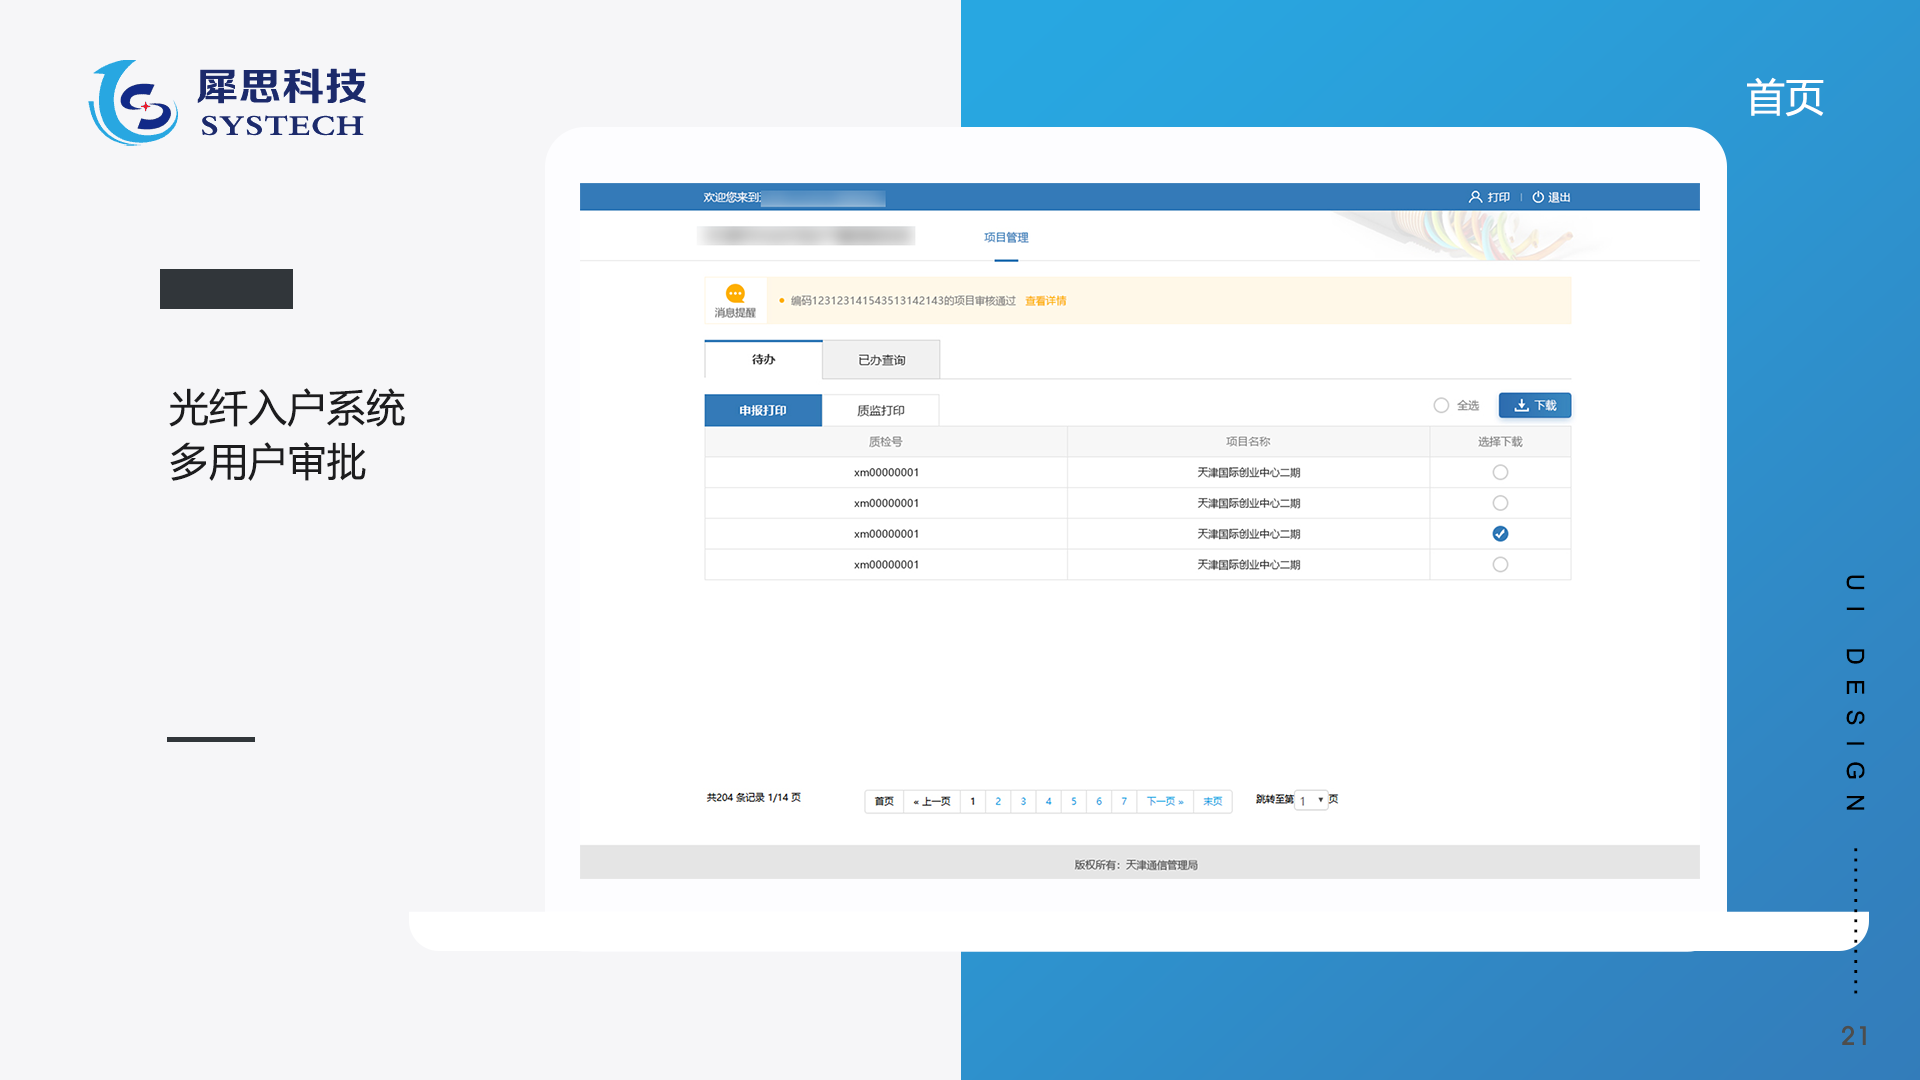
Task: Click the 下载 download button
Action: click(1534, 405)
